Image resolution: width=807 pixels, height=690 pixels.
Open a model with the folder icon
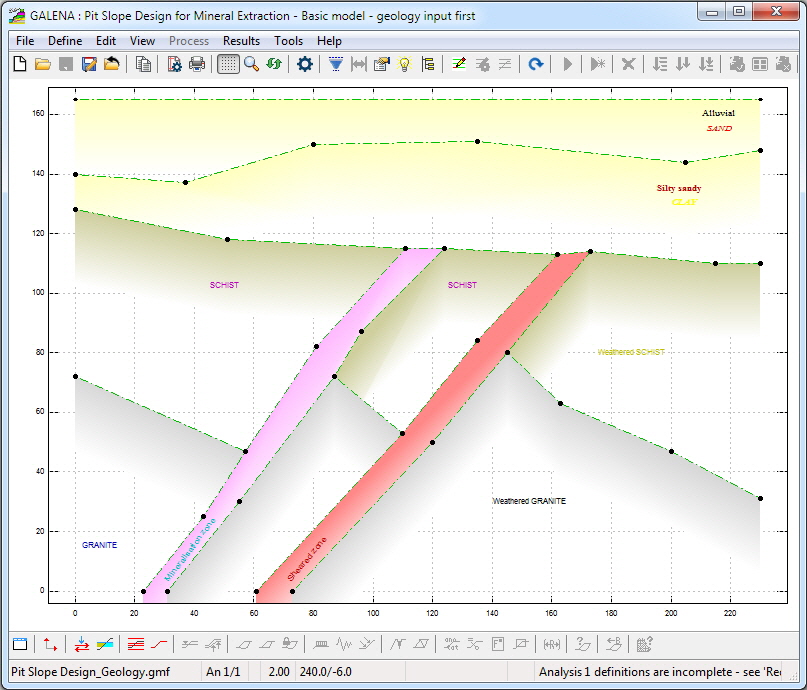(42, 64)
